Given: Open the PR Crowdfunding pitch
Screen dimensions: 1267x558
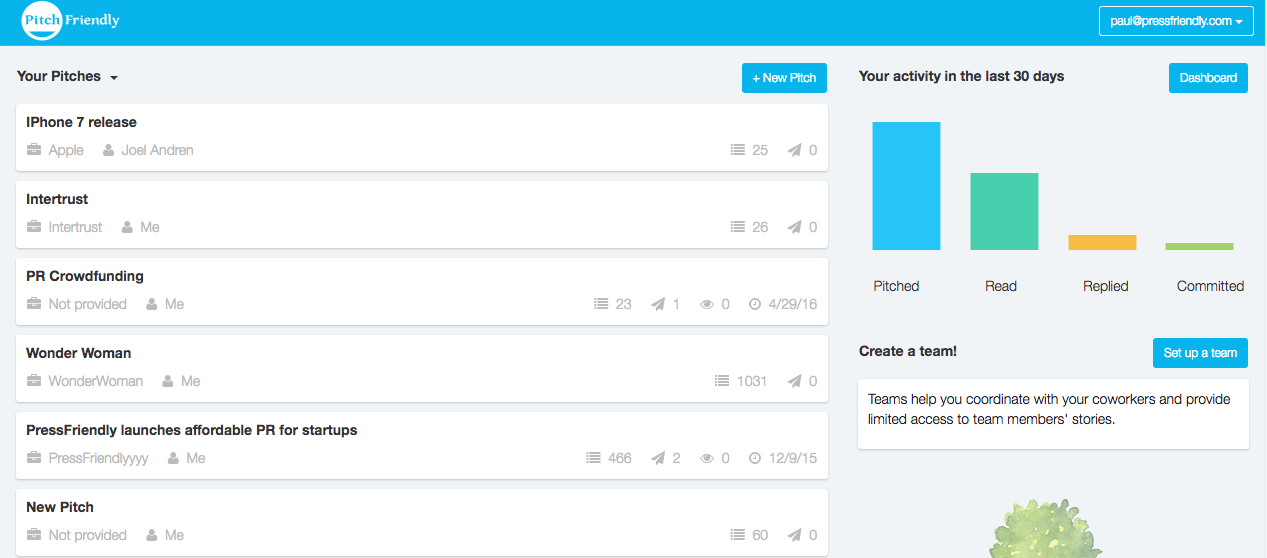Looking at the screenshot, I should (85, 276).
